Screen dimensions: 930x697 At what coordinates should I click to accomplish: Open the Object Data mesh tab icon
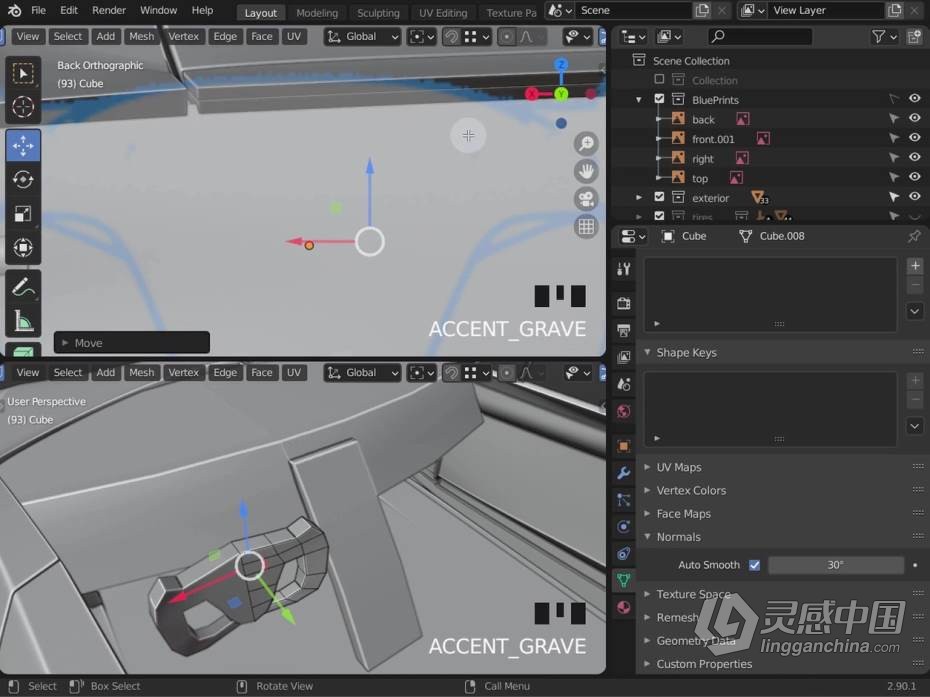[x=623, y=580]
